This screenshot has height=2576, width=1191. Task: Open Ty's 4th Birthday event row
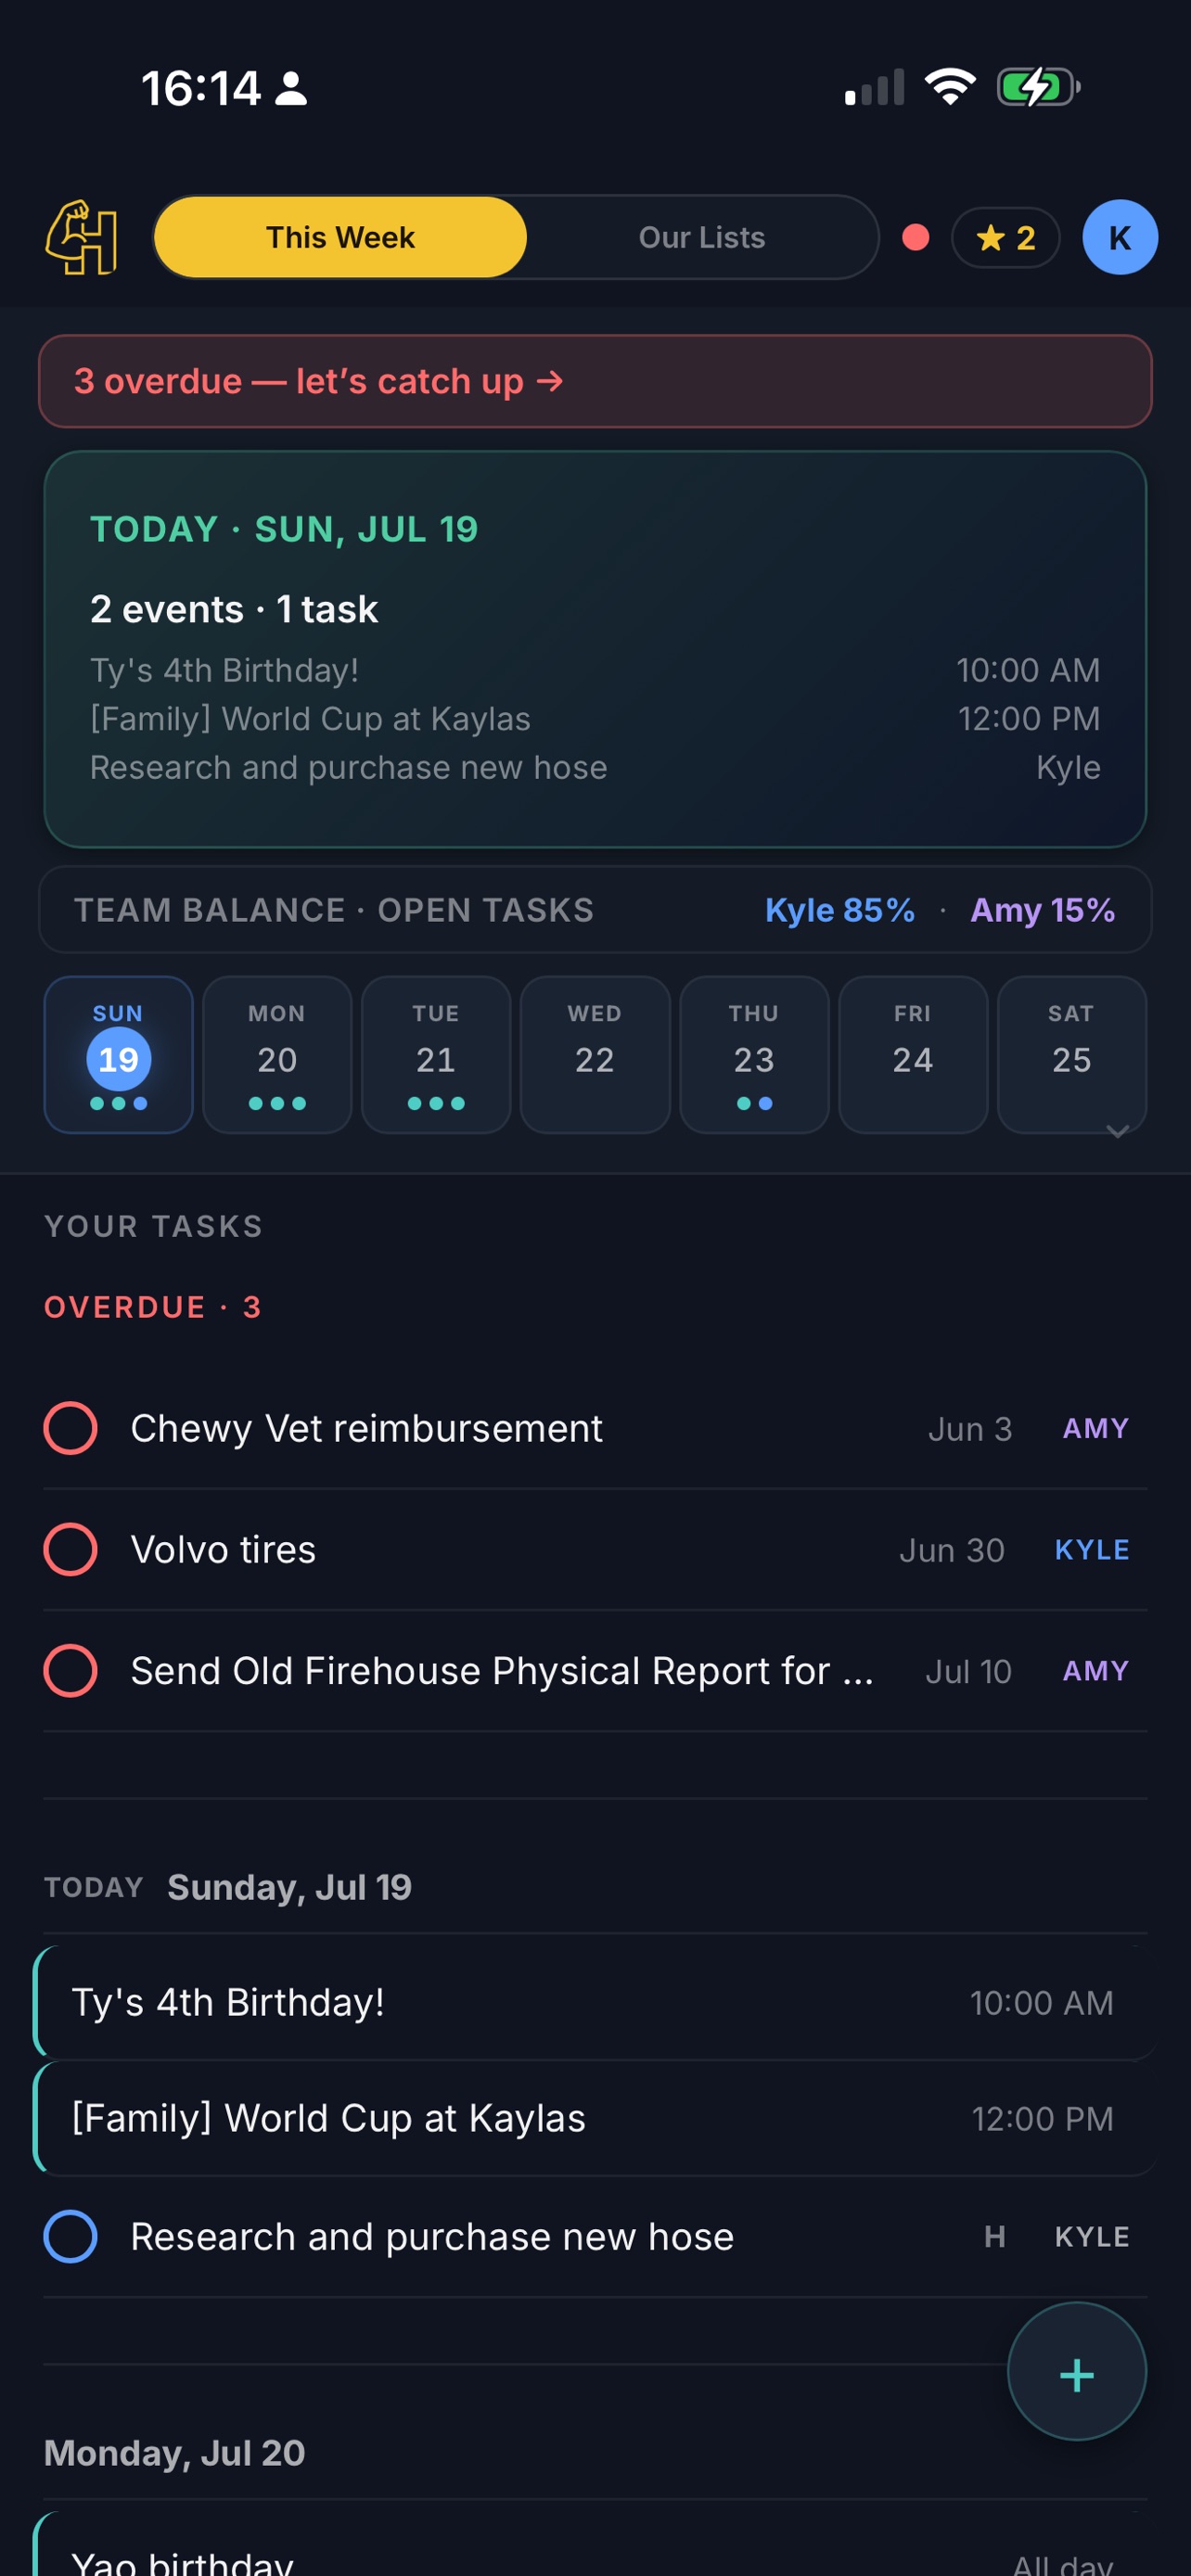click(595, 2002)
